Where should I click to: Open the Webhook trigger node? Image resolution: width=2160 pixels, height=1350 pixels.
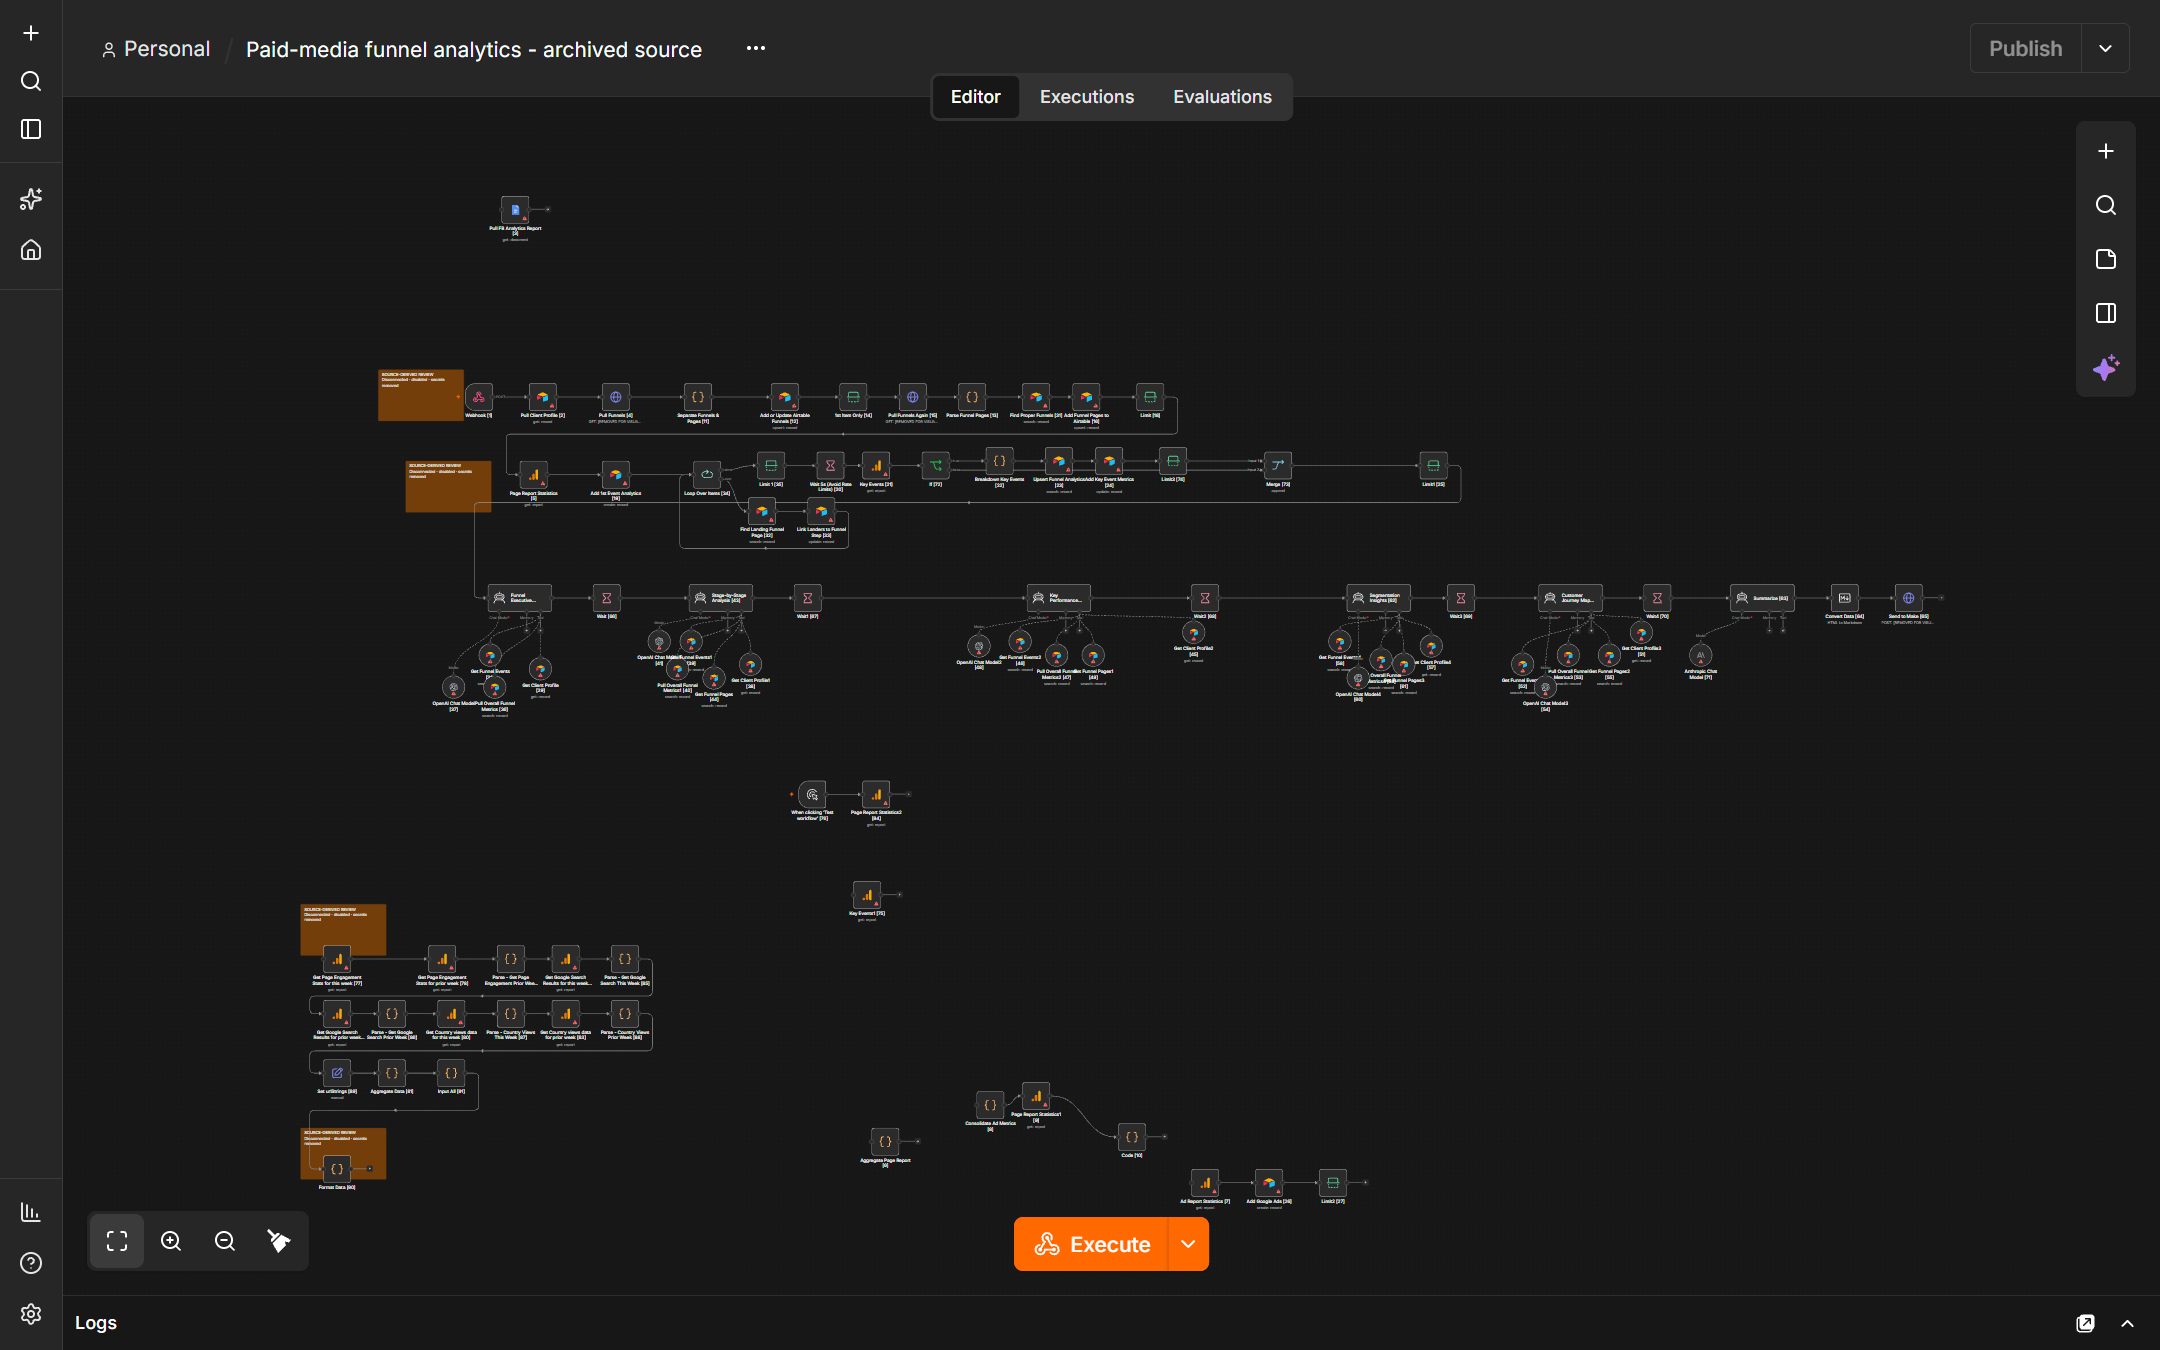(x=479, y=397)
